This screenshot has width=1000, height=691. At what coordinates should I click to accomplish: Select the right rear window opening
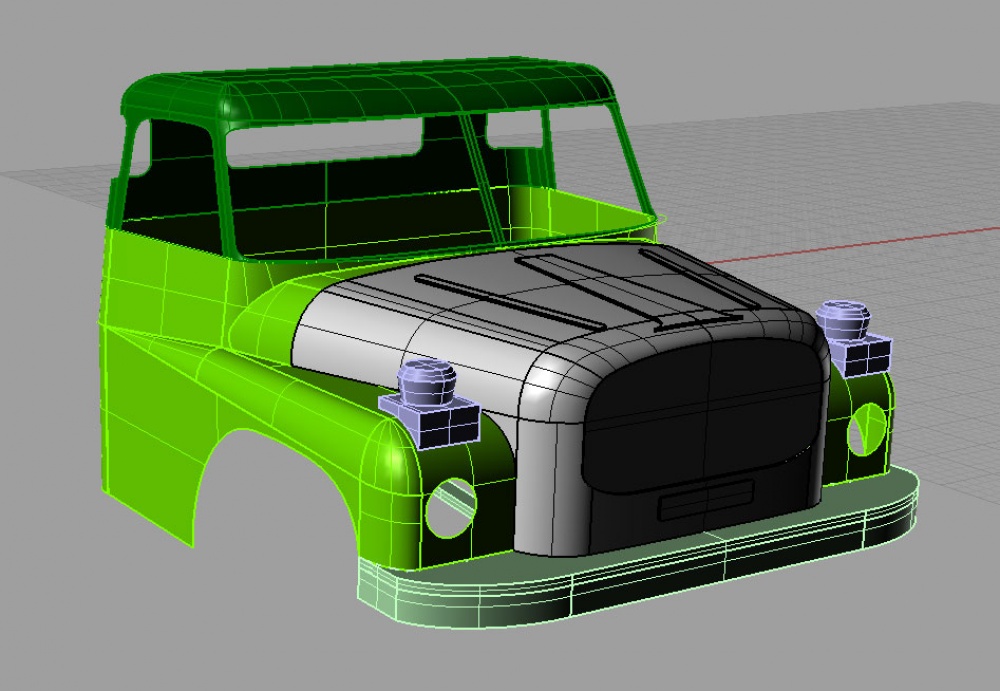[x=514, y=130]
